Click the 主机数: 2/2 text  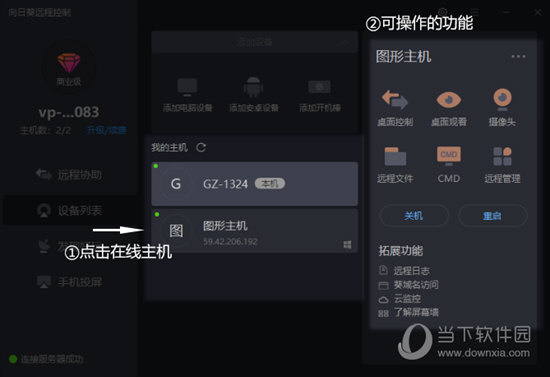[45, 131]
